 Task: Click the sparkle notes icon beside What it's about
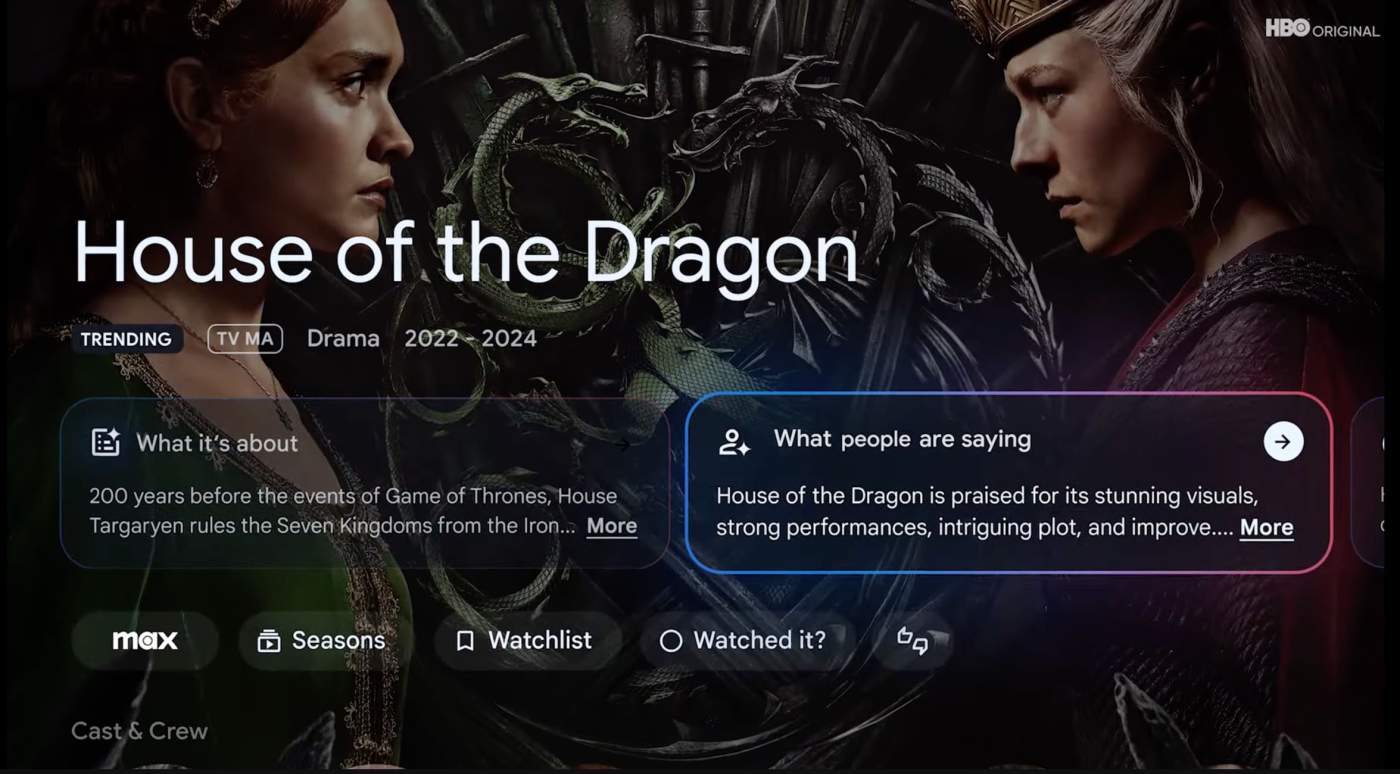106,442
